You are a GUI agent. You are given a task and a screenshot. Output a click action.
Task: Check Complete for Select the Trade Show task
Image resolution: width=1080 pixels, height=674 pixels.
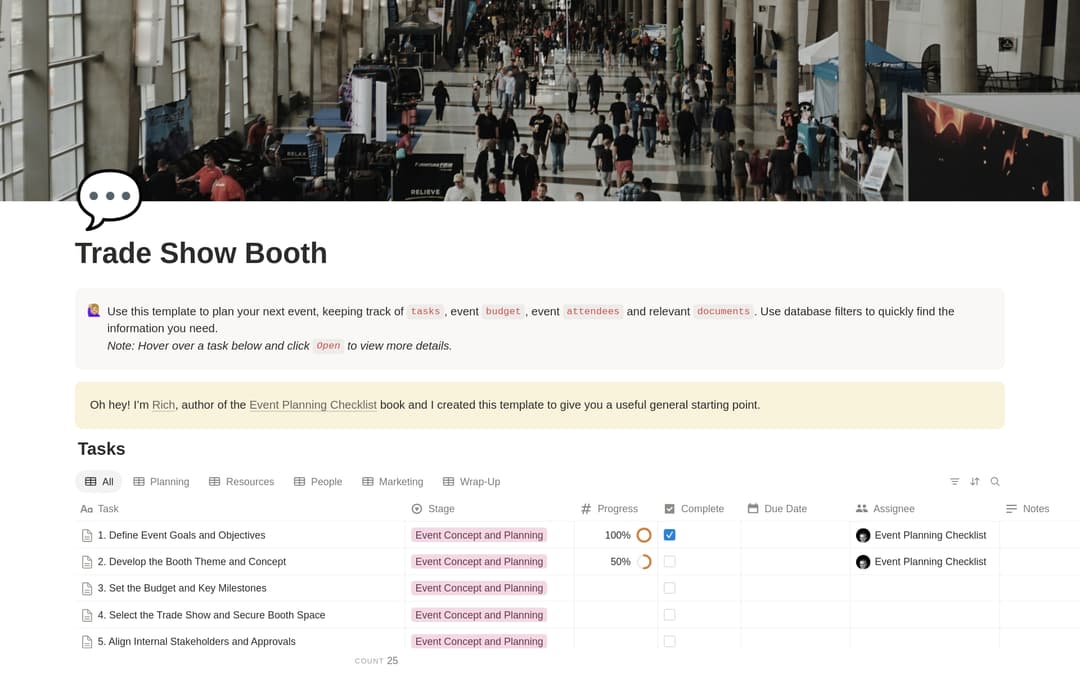pyautogui.click(x=669, y=615)
